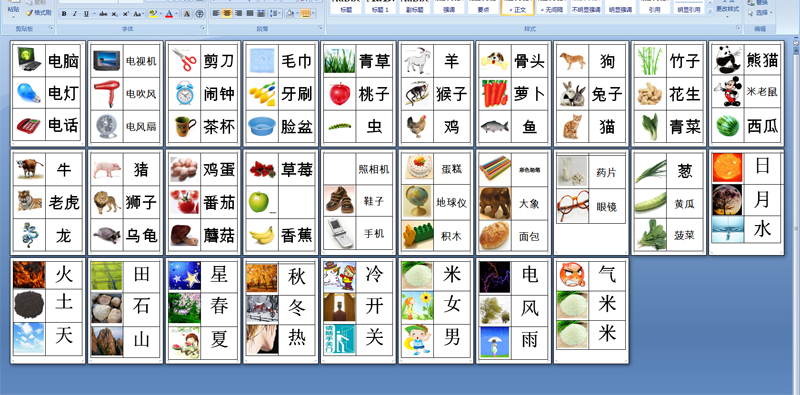Apply red font color
The image size is (800, 395).
(x=169, y=14)
